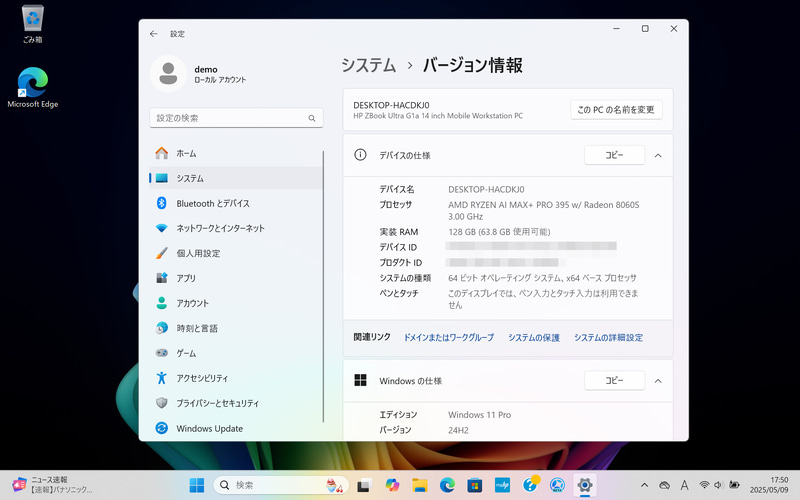
Task: Copy the Windows の仕様 details
Action: 614,381
